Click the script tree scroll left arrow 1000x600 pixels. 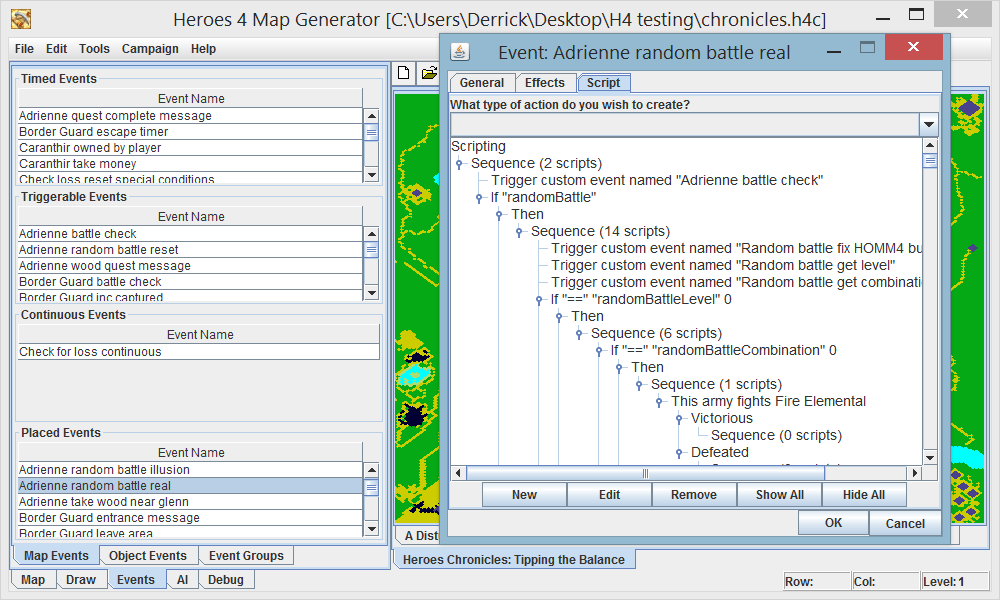pyautogui.click(x=459, y=473)
